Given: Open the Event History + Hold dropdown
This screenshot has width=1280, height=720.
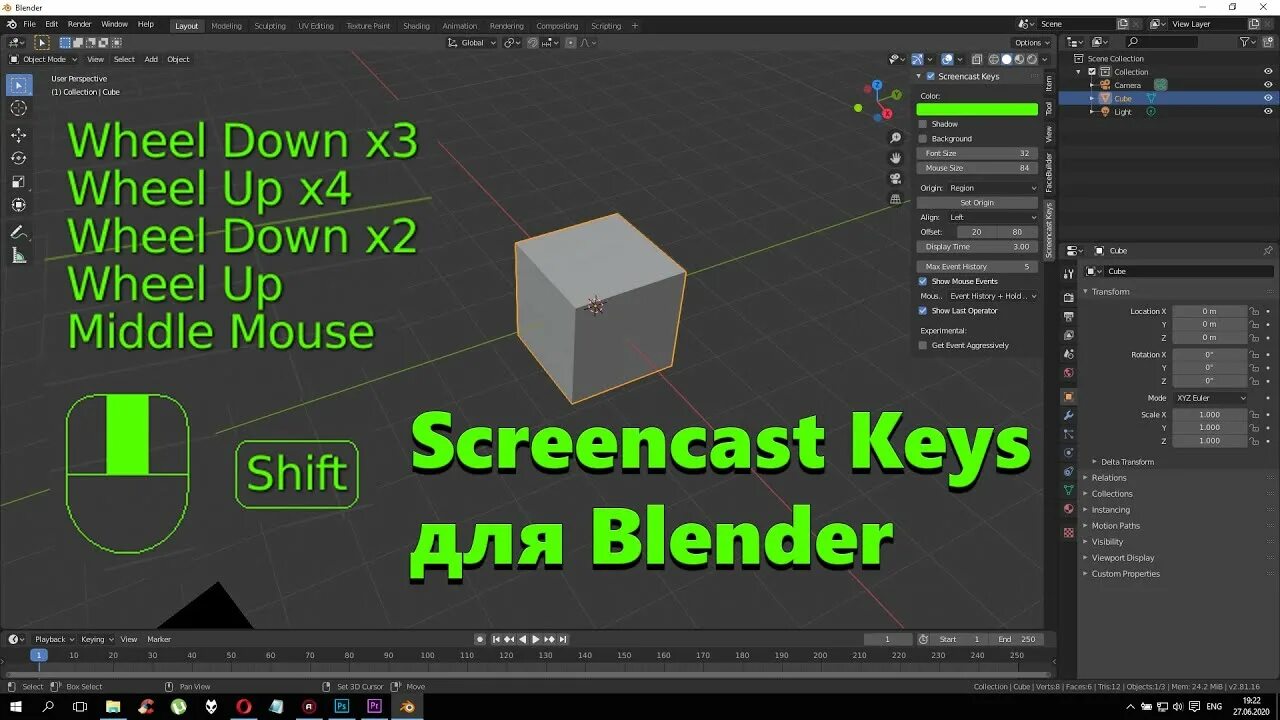Looking at the screenshot, I should (x=992, y=296).
